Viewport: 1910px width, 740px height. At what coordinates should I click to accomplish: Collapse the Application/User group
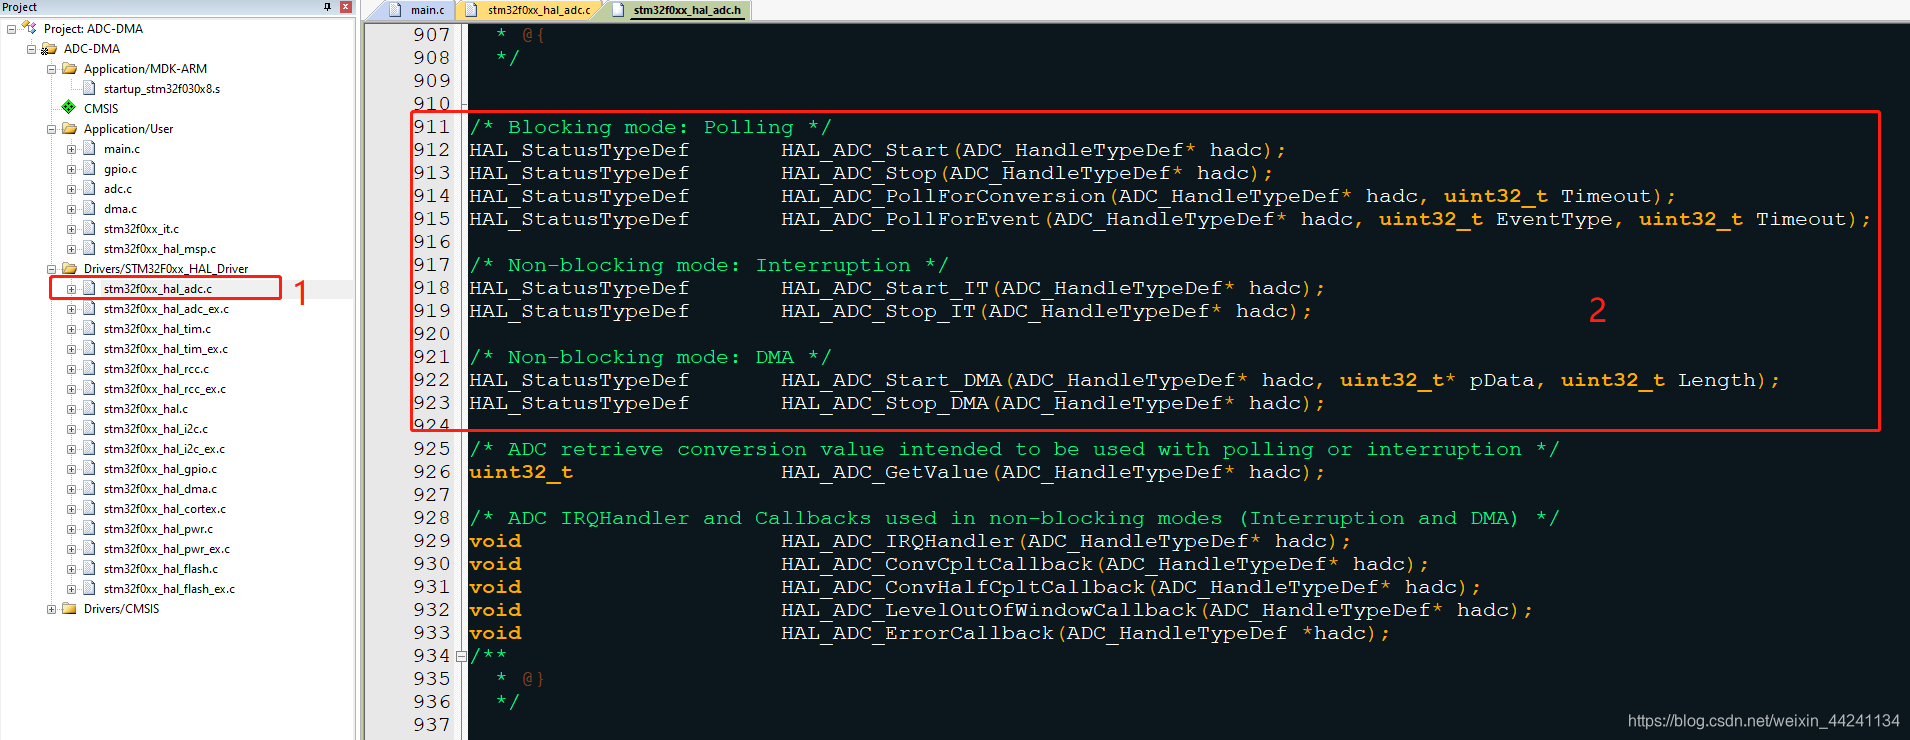point(51,129)
